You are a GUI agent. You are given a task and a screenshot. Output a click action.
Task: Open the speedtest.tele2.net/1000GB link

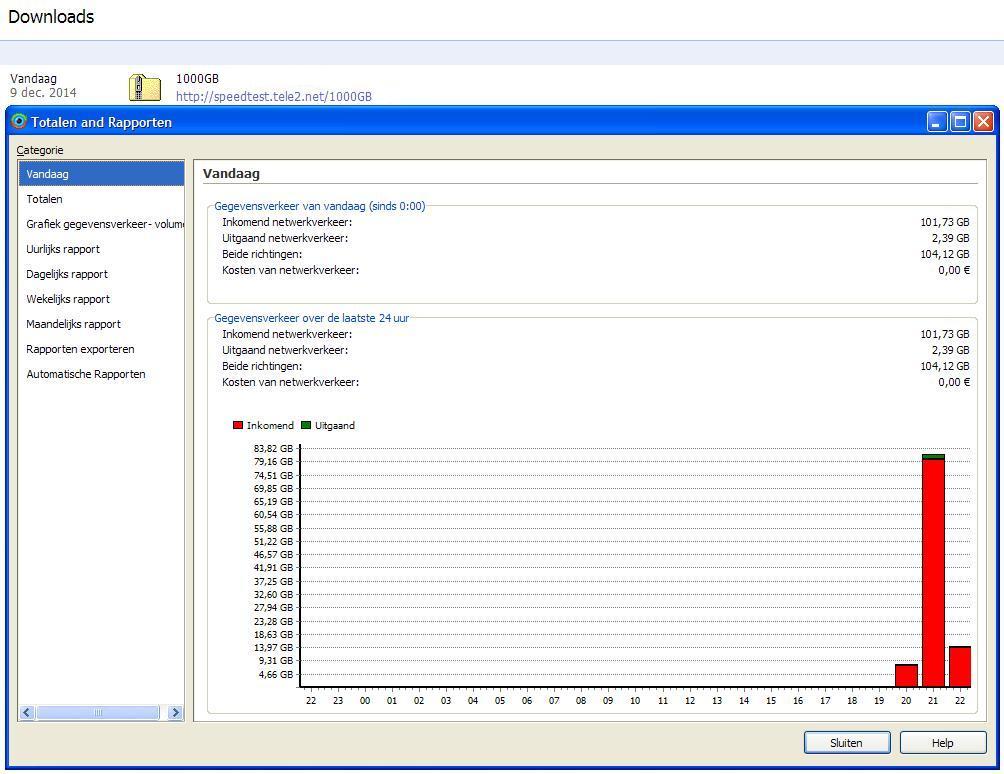[x=274, y=97]
